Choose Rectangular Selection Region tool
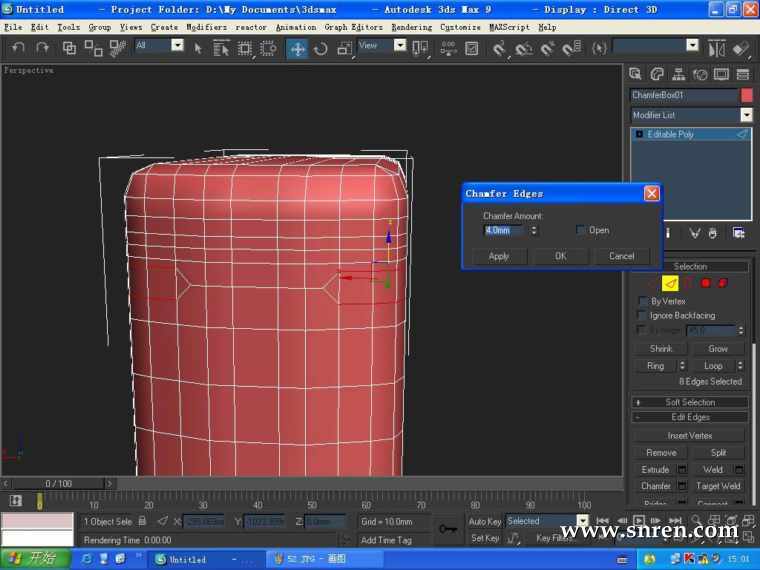 point(245,48)
